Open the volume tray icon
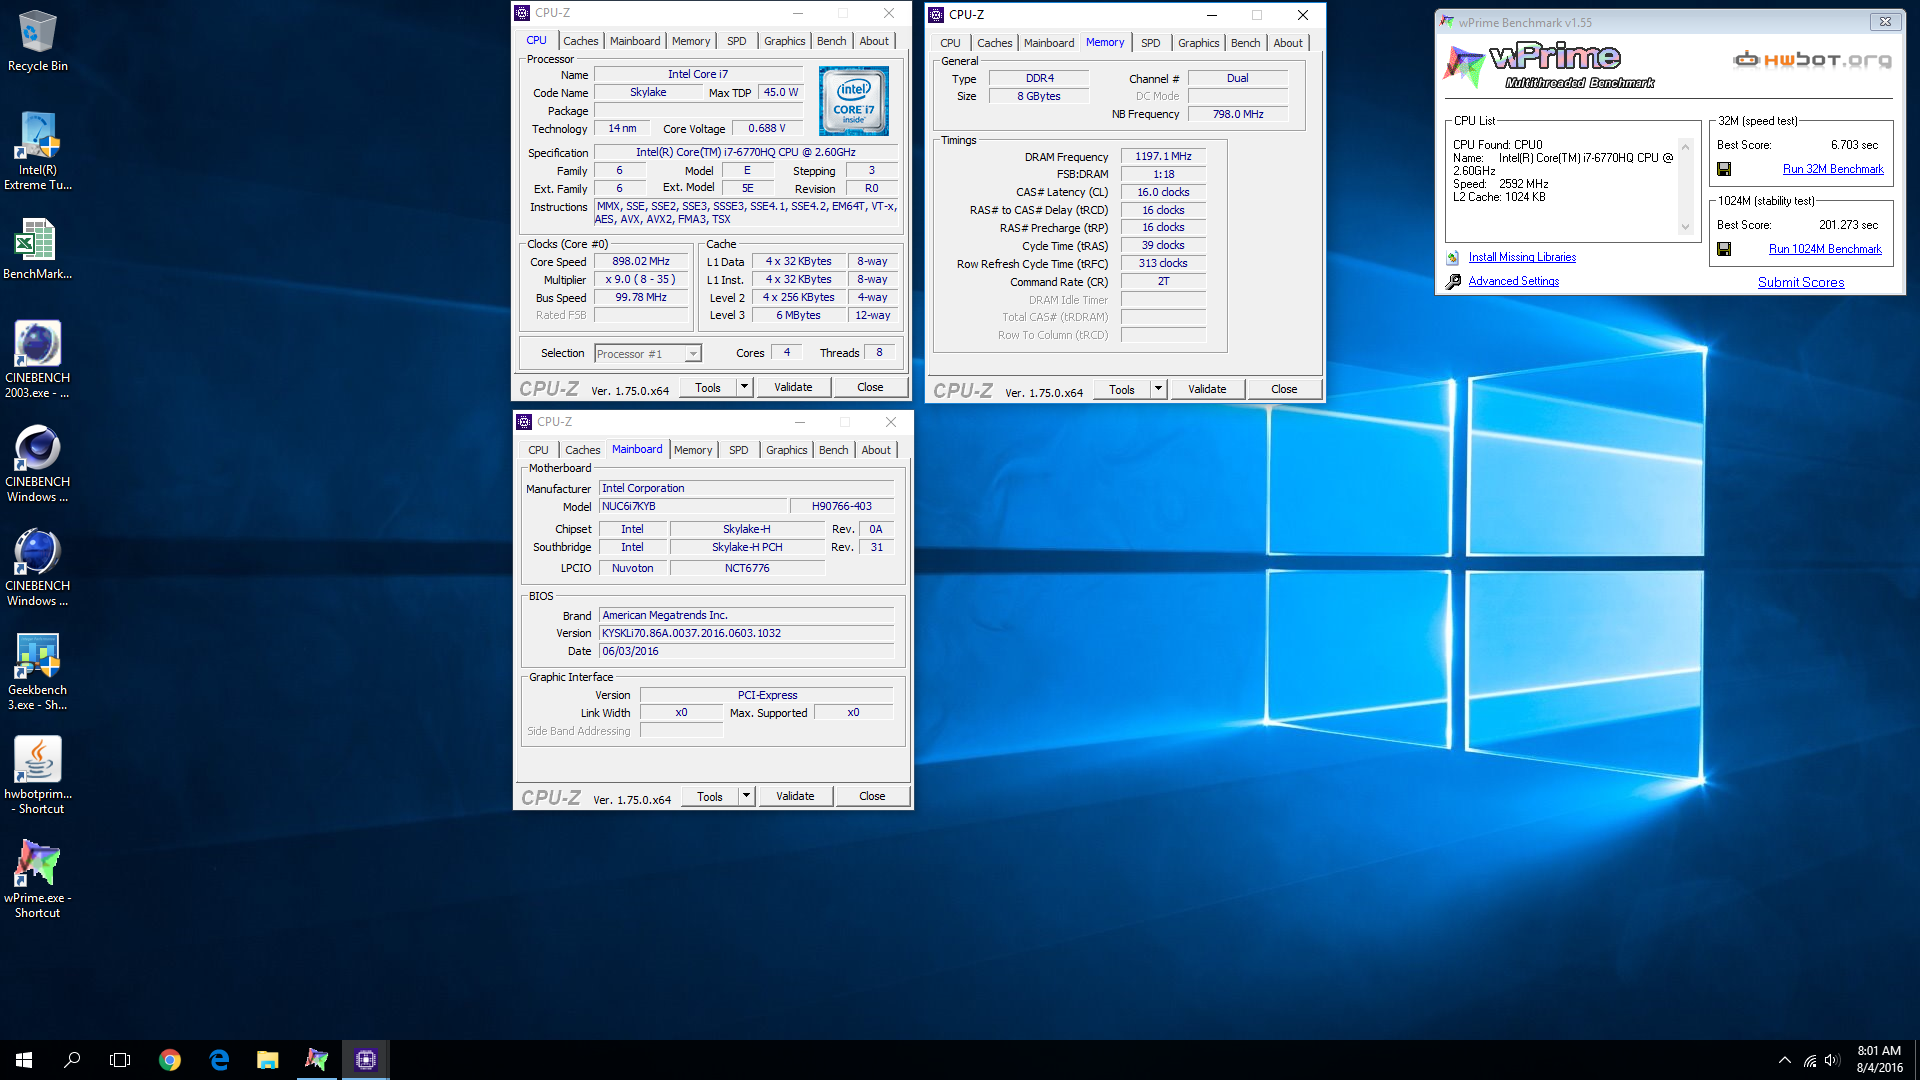Image resolution: width=1920 pixels, height=1080 pixels. pyautogui.click(x=1832, y=1060)
